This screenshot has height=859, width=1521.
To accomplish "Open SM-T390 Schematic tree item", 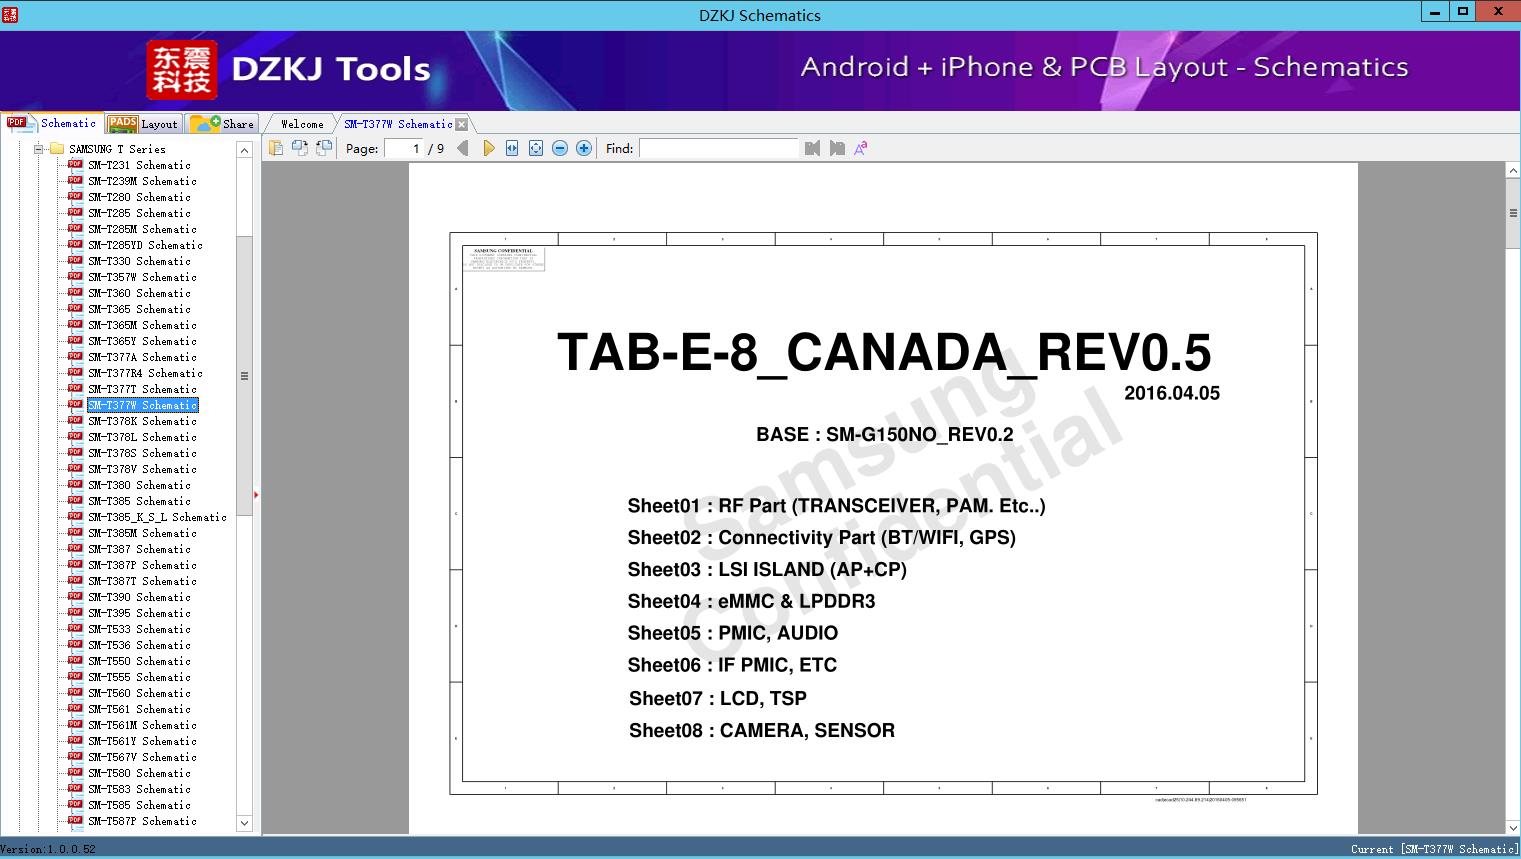I will click(139, 597).
